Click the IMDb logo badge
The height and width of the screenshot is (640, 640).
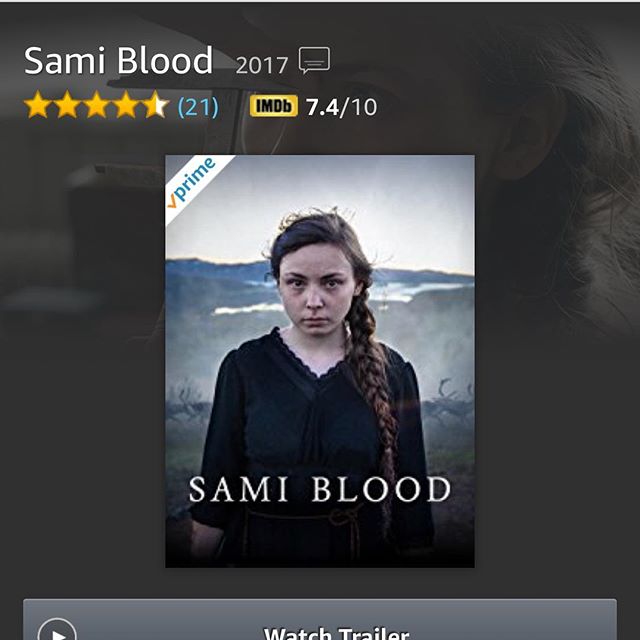tap(273, 106)
